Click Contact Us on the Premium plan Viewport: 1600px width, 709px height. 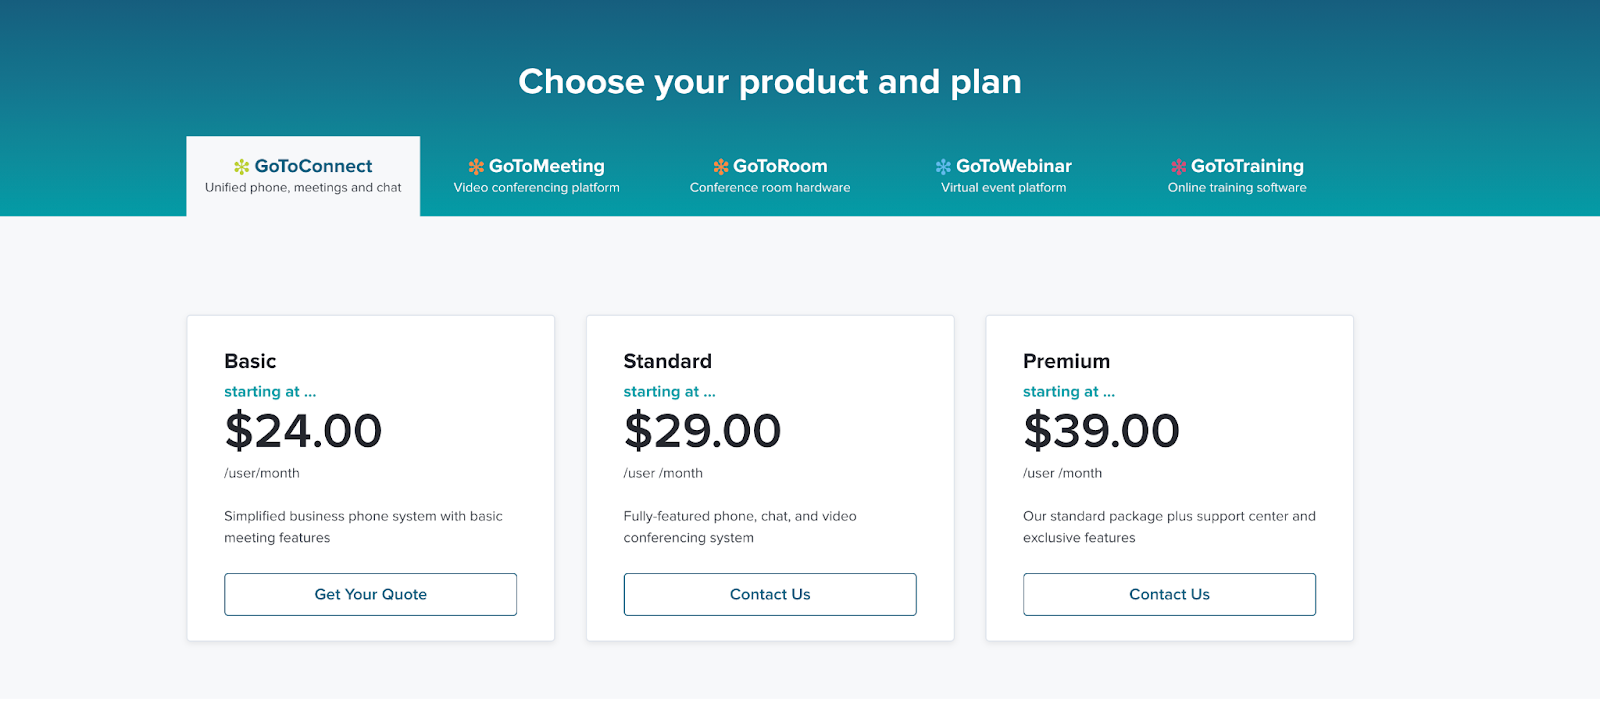[x=1169, y=594]
